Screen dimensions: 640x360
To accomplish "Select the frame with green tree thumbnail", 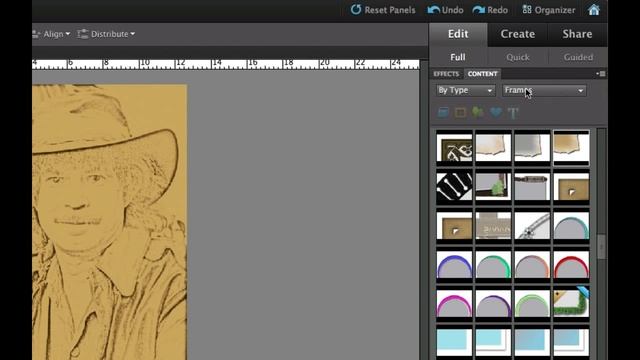I will point(493,187).
